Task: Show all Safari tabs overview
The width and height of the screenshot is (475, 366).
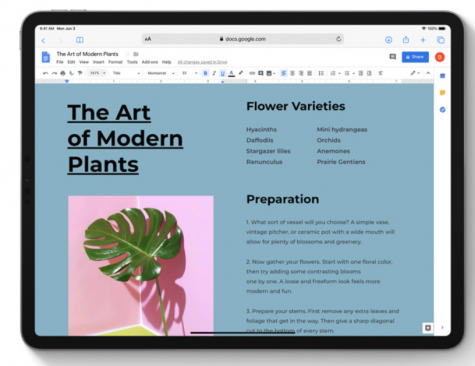Action: pyautogui.click(x=441, y=40)
